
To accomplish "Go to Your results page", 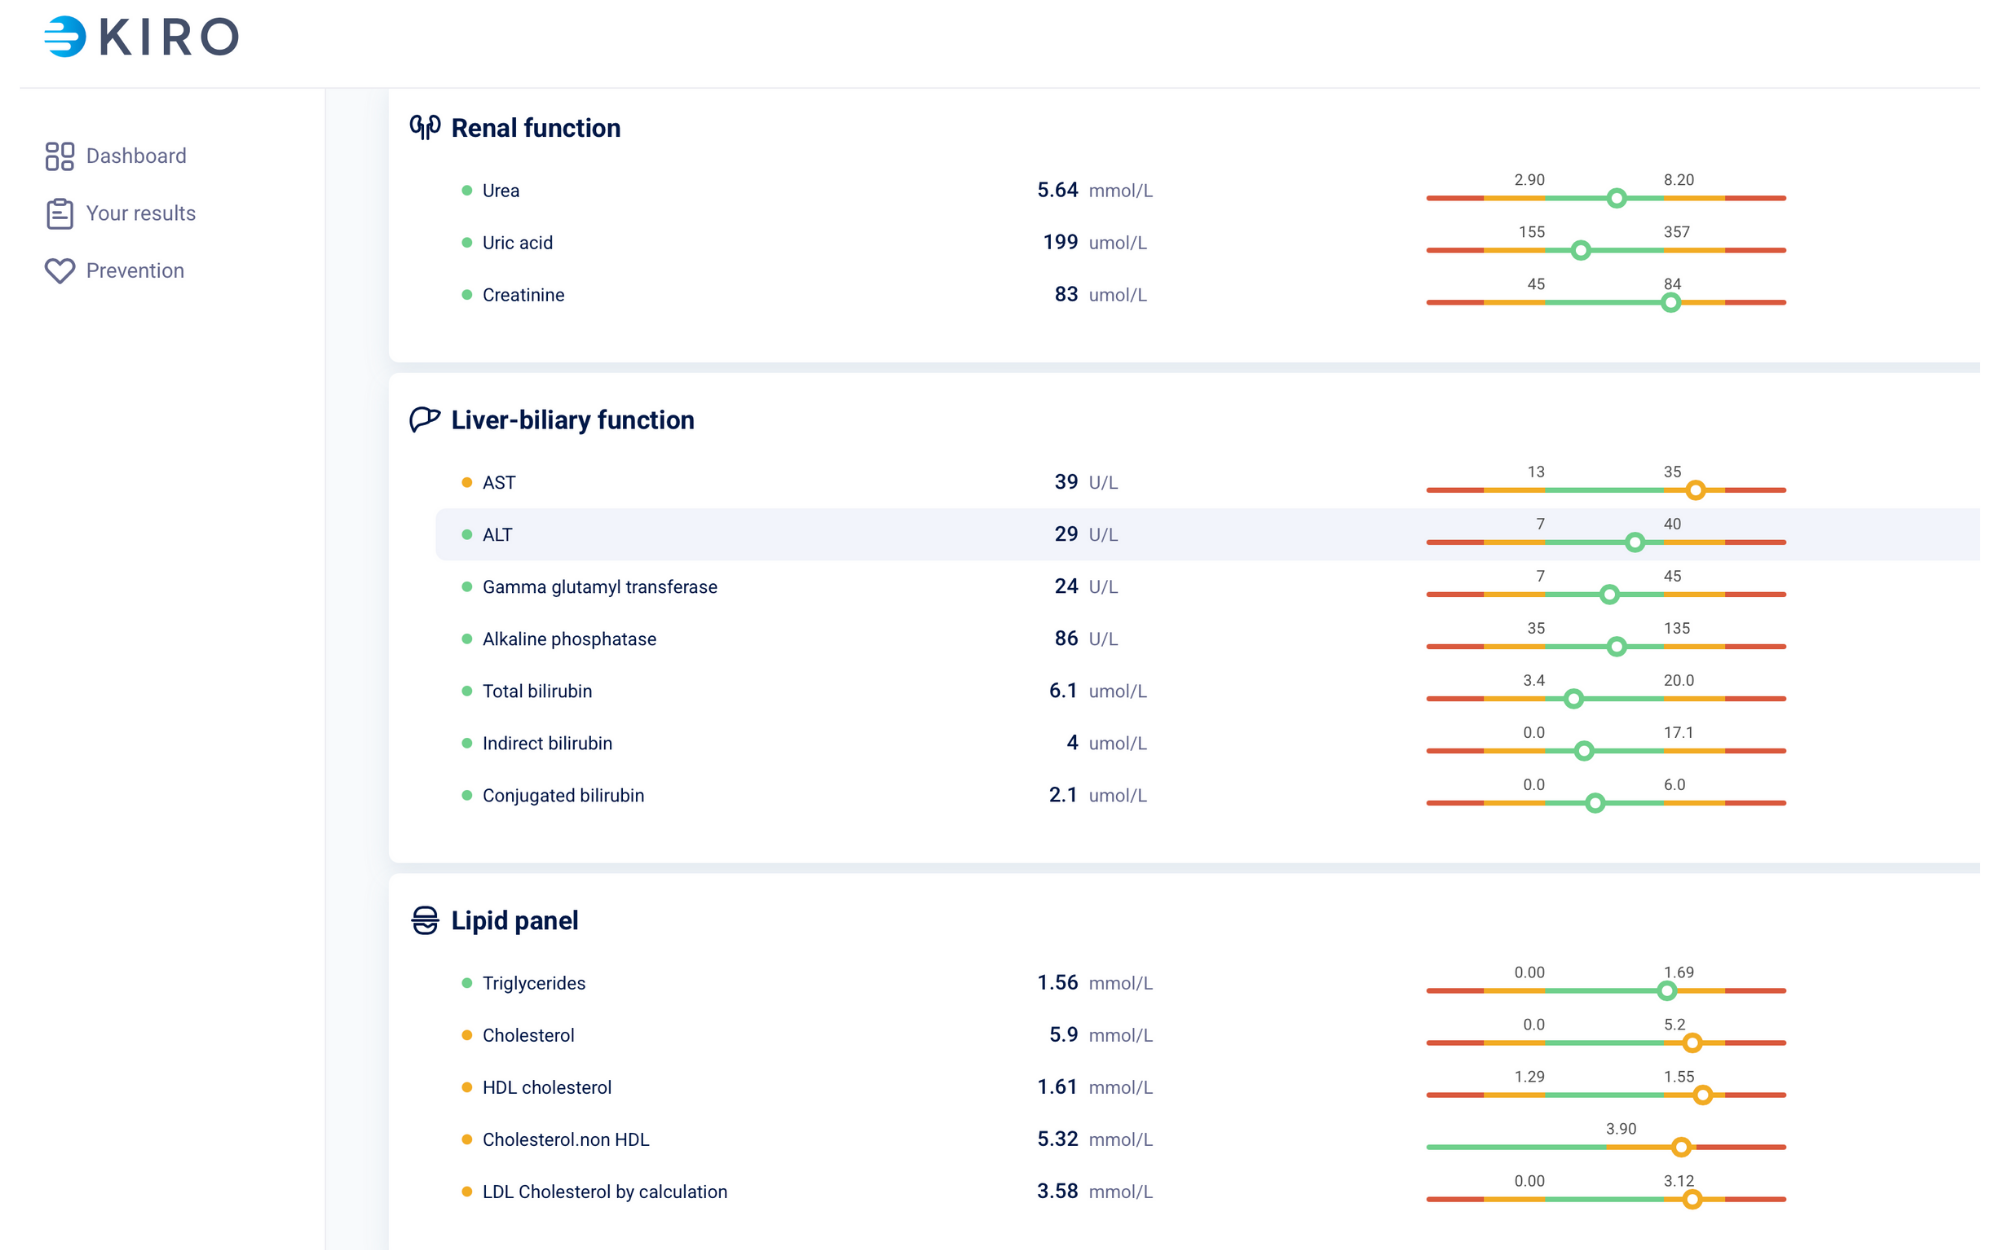I will click(x=140, y=213).
